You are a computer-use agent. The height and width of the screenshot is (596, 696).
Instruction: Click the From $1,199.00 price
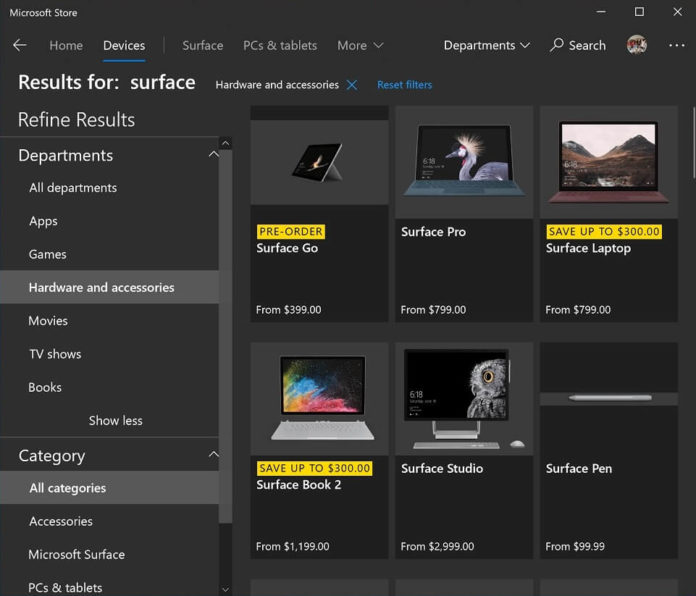293,546
